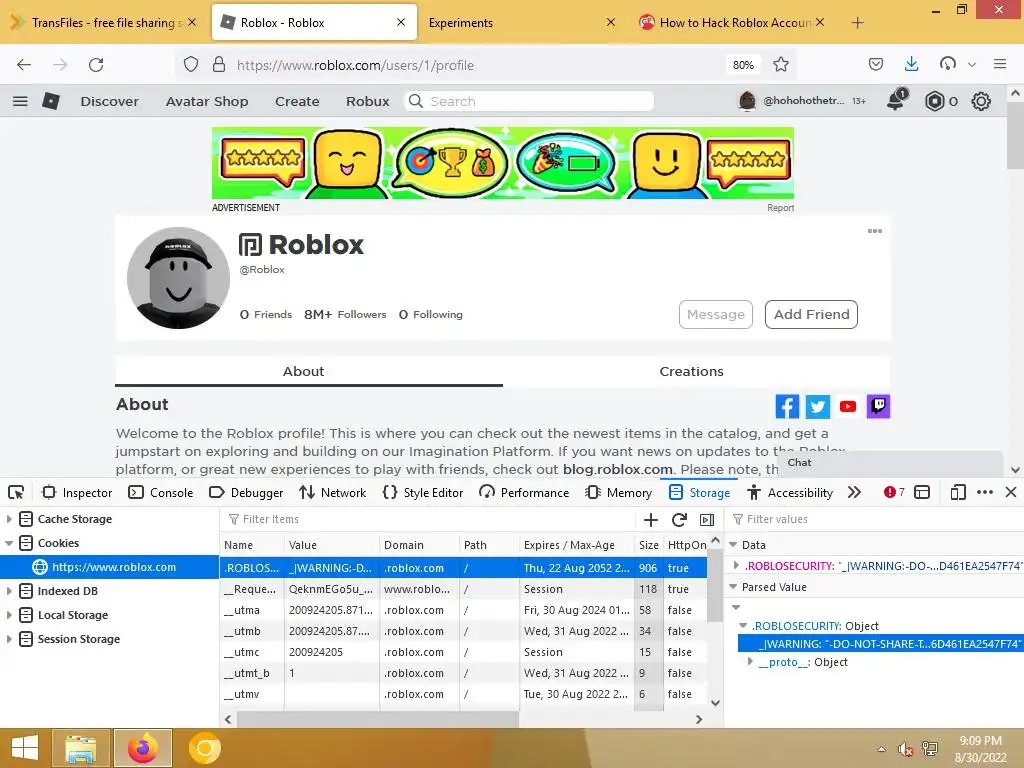Show the devtools error count indicator
The image size is (1024, 768).
(x=893, y=492)
